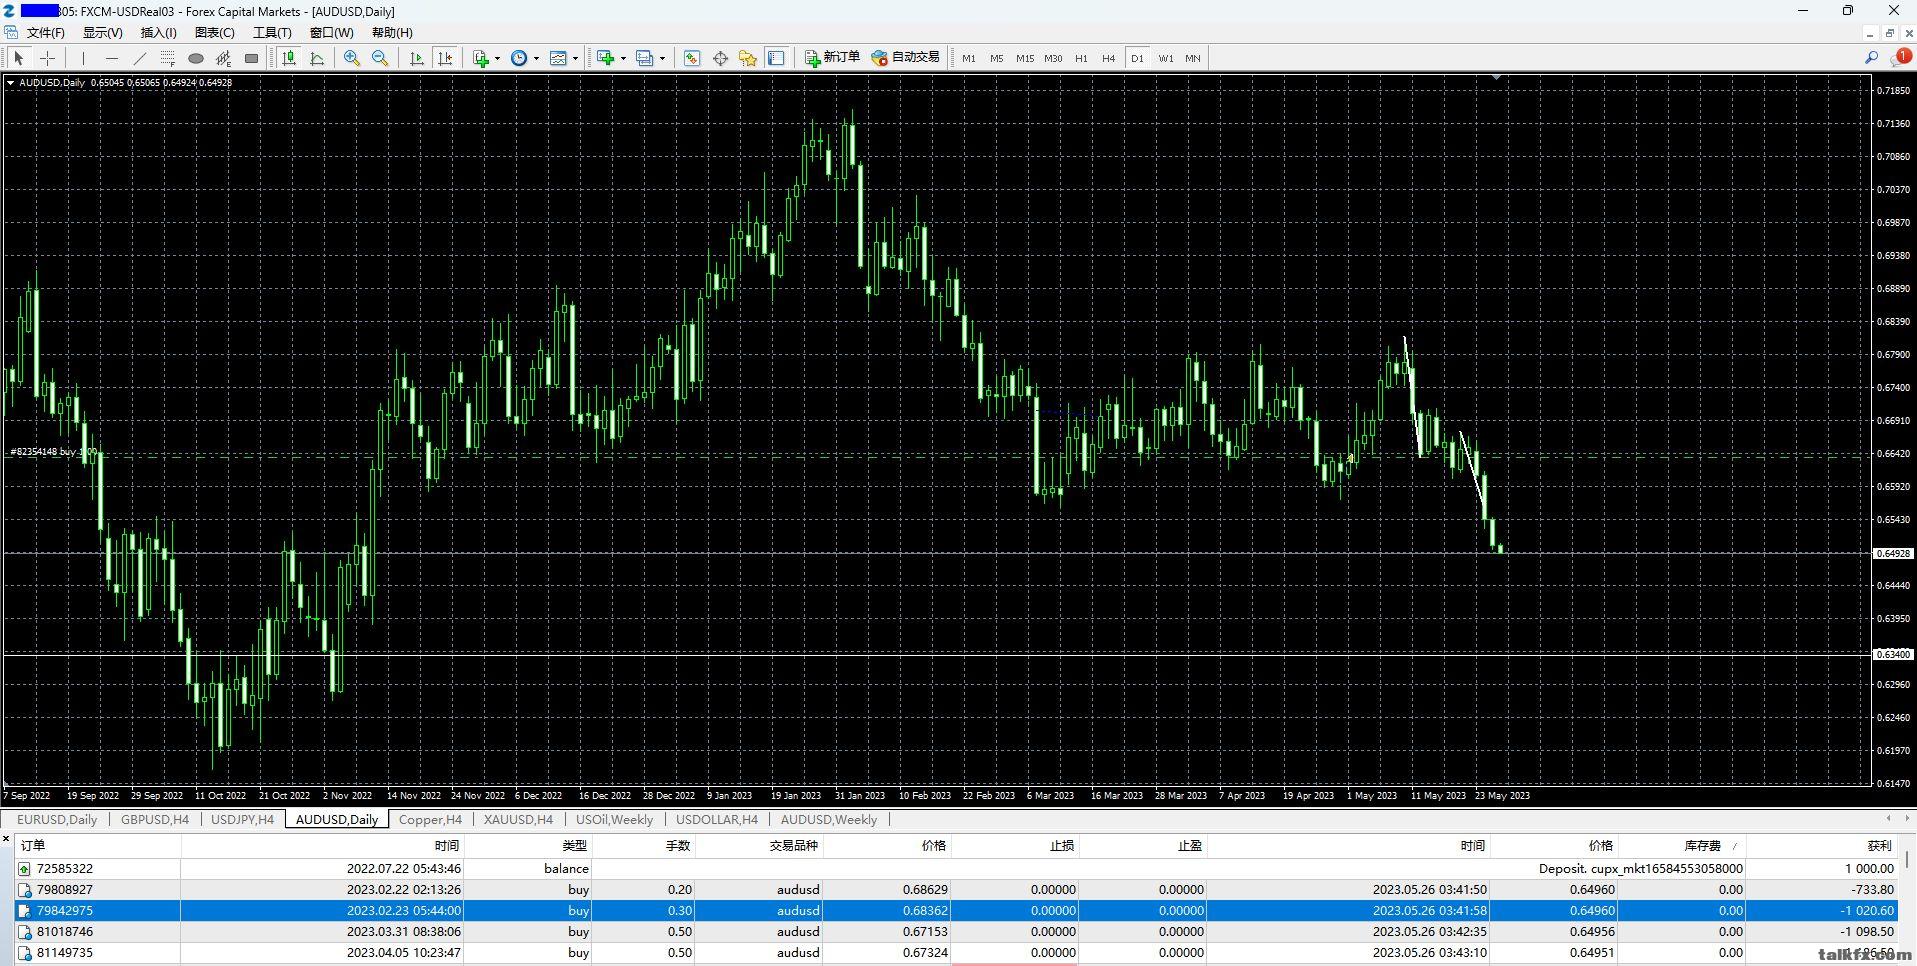Open the 图表(C) menu

coord(215,33)
